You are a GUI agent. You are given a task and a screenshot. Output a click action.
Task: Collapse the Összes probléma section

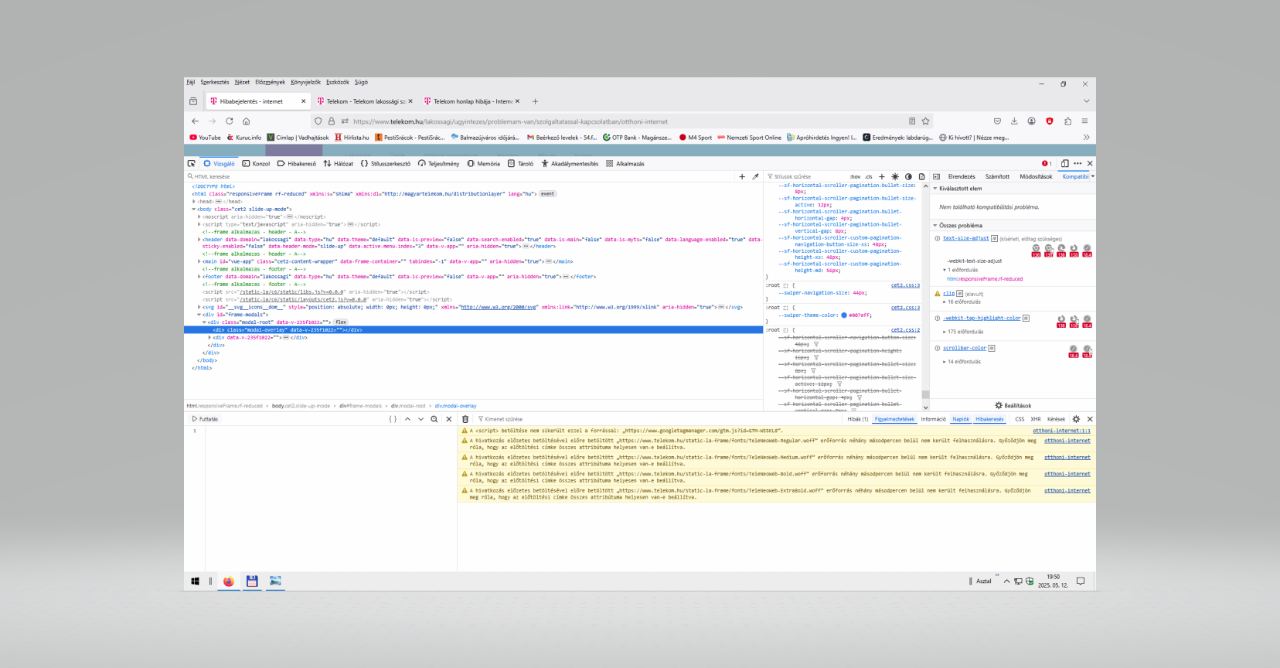tap(935, 225)
